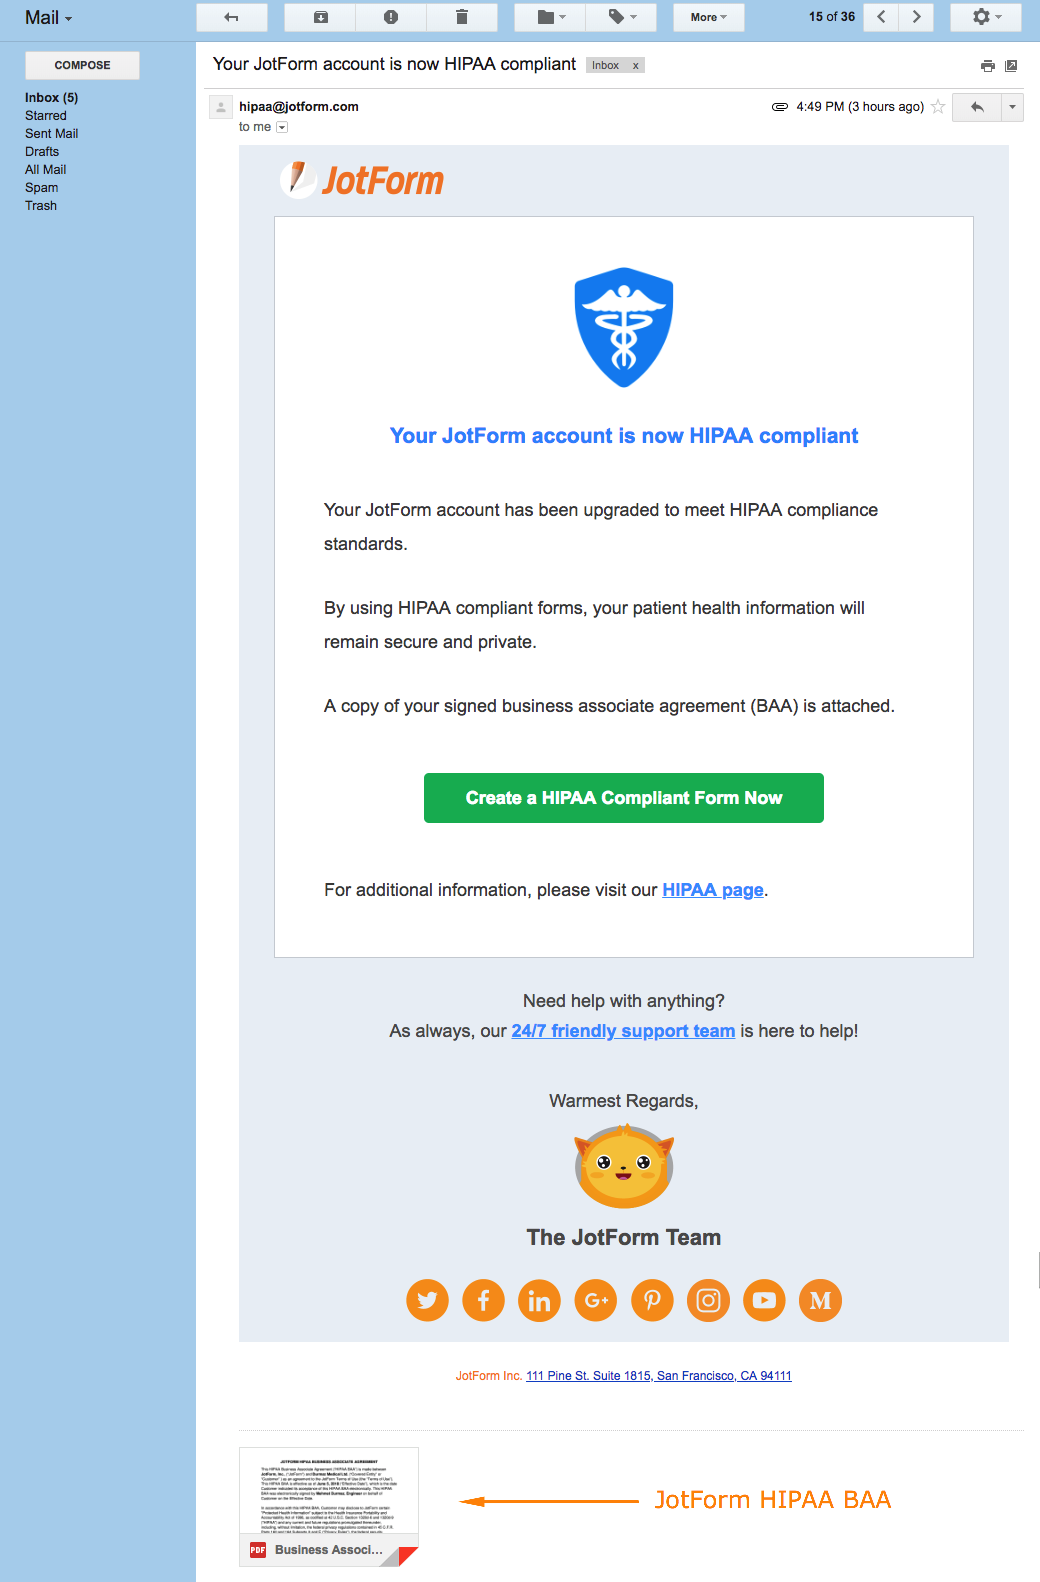This screenshot has height=1582, width=1040.
Task: Open the Sent Mail folder
Action: pyautogui.click(x=52, y=134)
